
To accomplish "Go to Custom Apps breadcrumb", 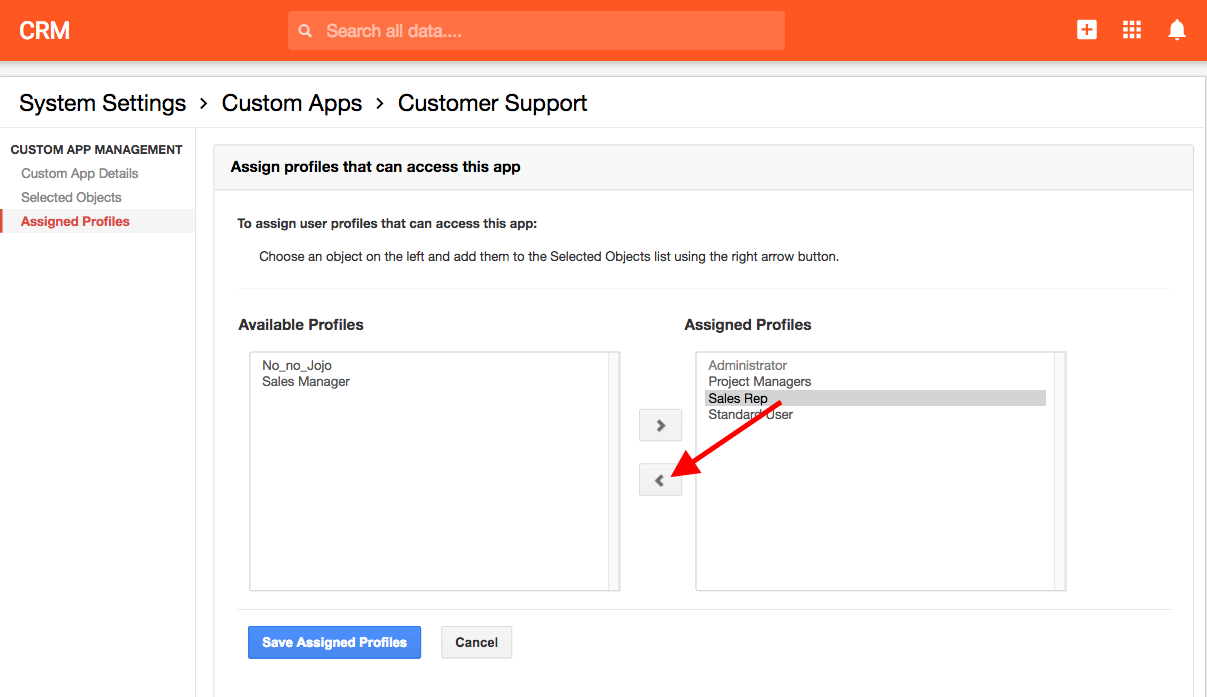I will click(292, 103).
